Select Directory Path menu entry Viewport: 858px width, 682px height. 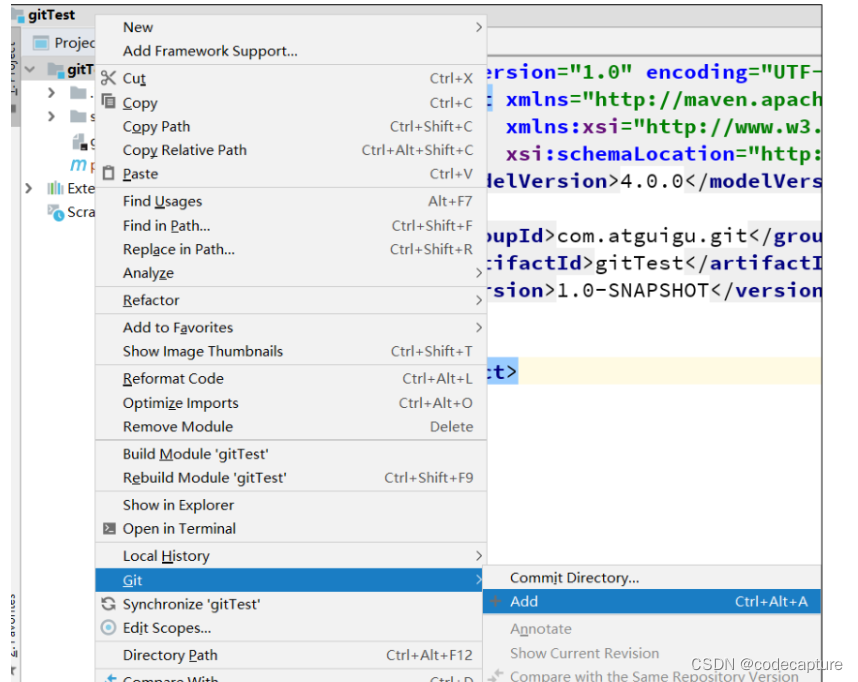click(289, 655)
